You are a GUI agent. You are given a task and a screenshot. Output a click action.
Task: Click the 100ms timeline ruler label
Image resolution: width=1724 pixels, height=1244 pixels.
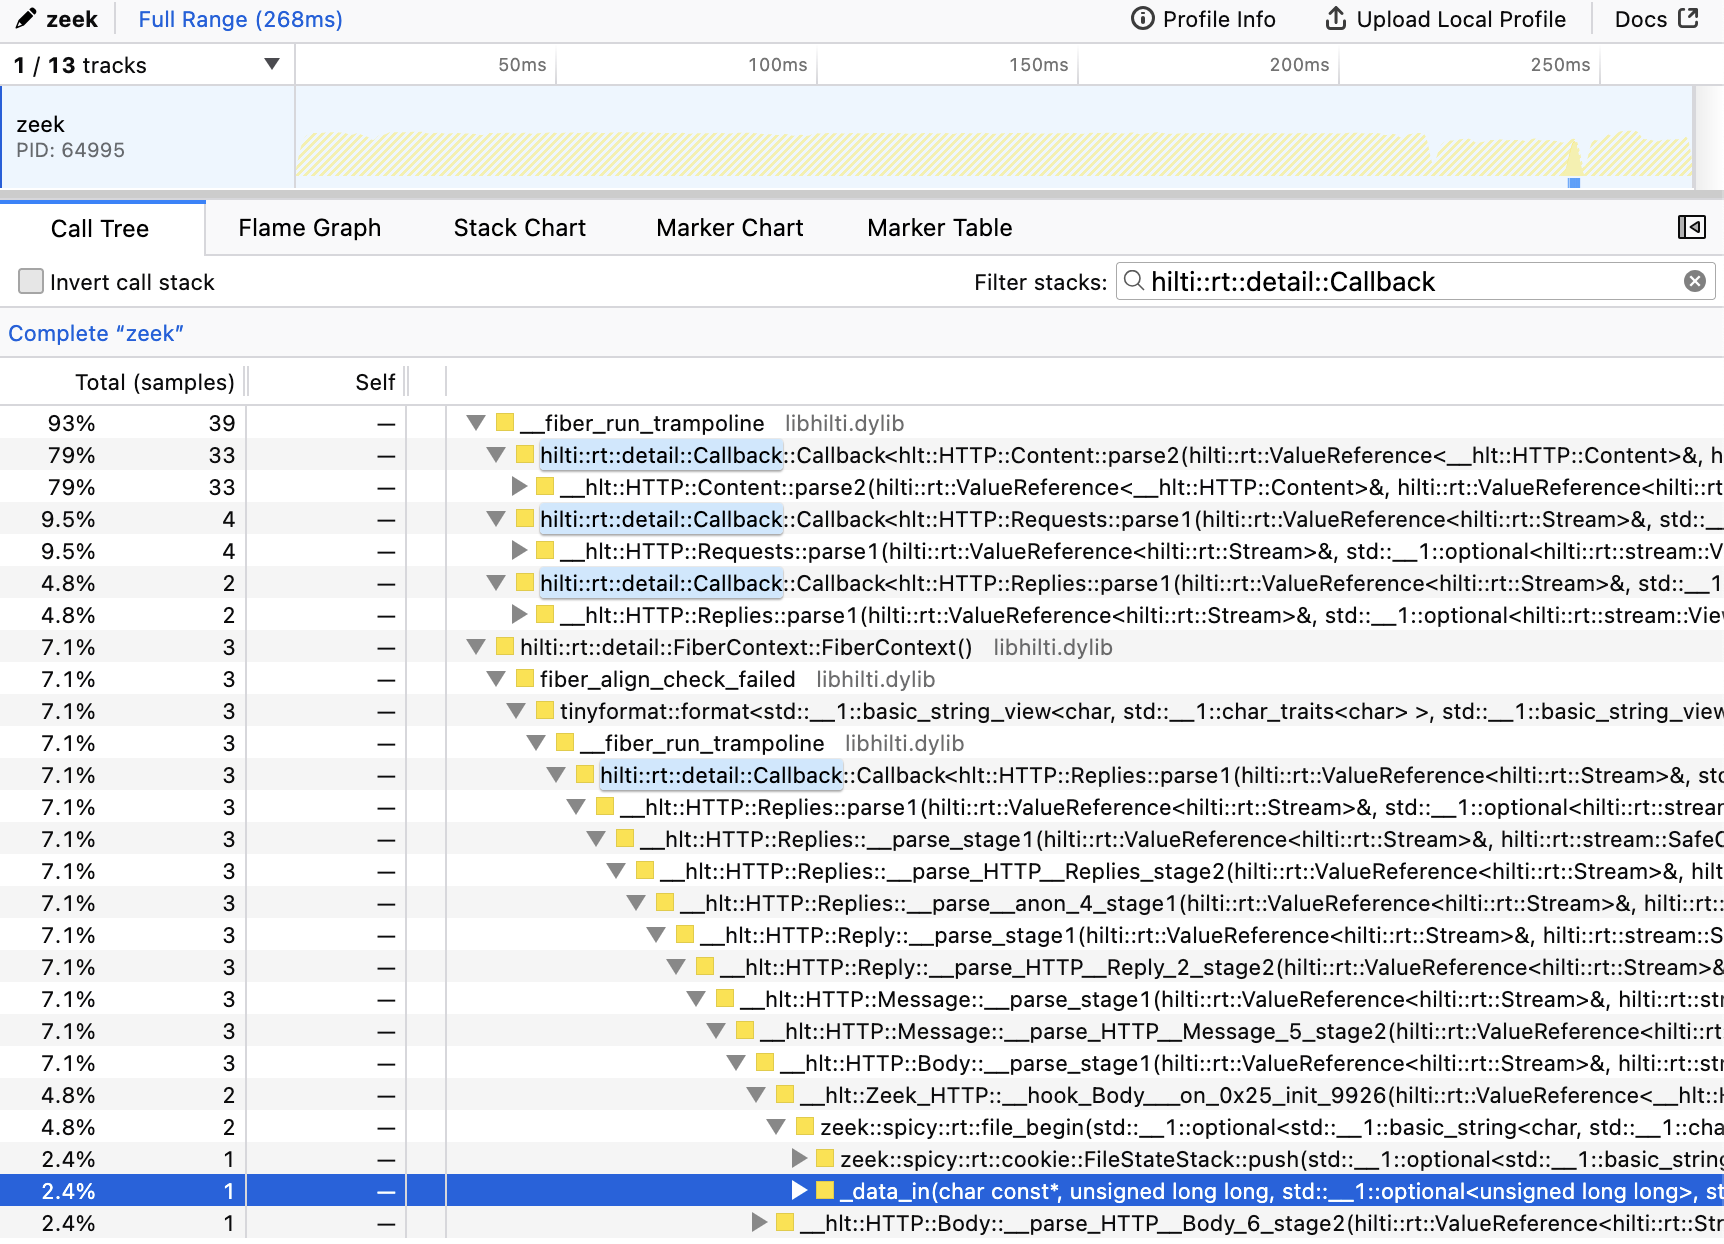click(x=777, y=65)
